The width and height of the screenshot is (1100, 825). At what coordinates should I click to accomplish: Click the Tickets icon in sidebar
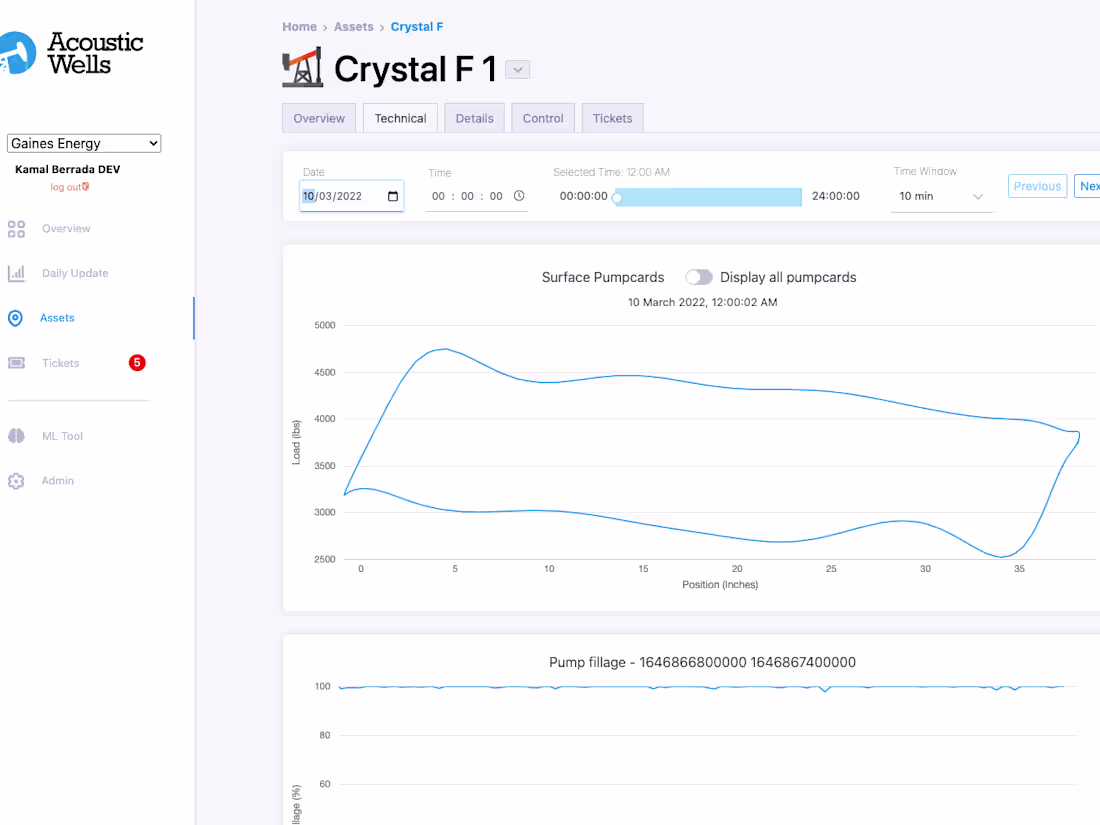point(16,363)
